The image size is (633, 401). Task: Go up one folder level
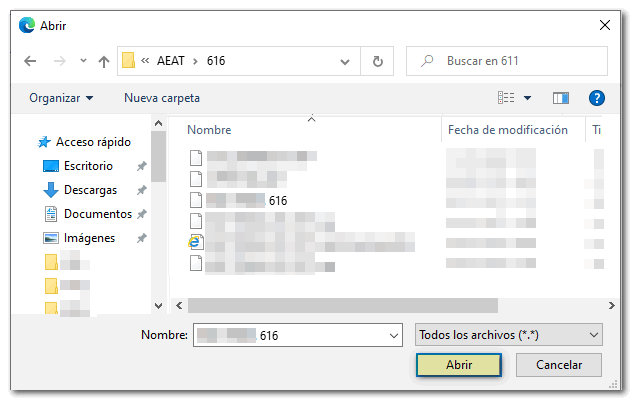[104, 61]
